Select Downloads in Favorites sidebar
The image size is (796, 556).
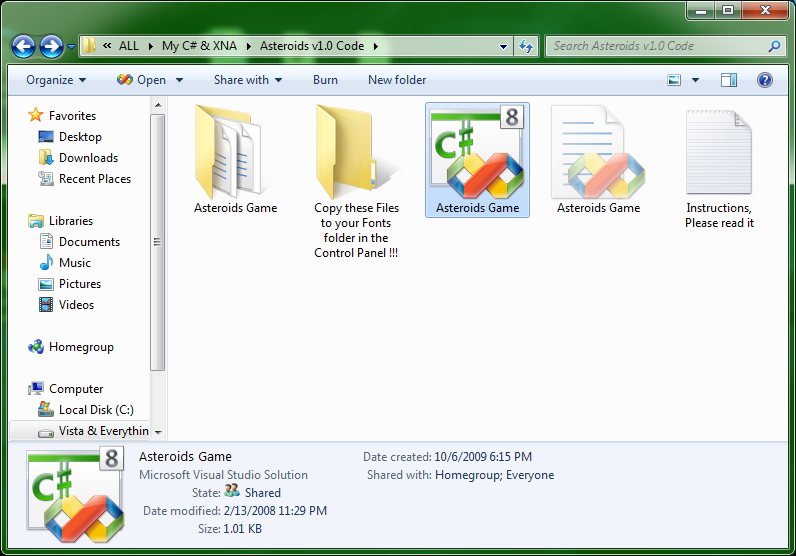coord(88,158)
